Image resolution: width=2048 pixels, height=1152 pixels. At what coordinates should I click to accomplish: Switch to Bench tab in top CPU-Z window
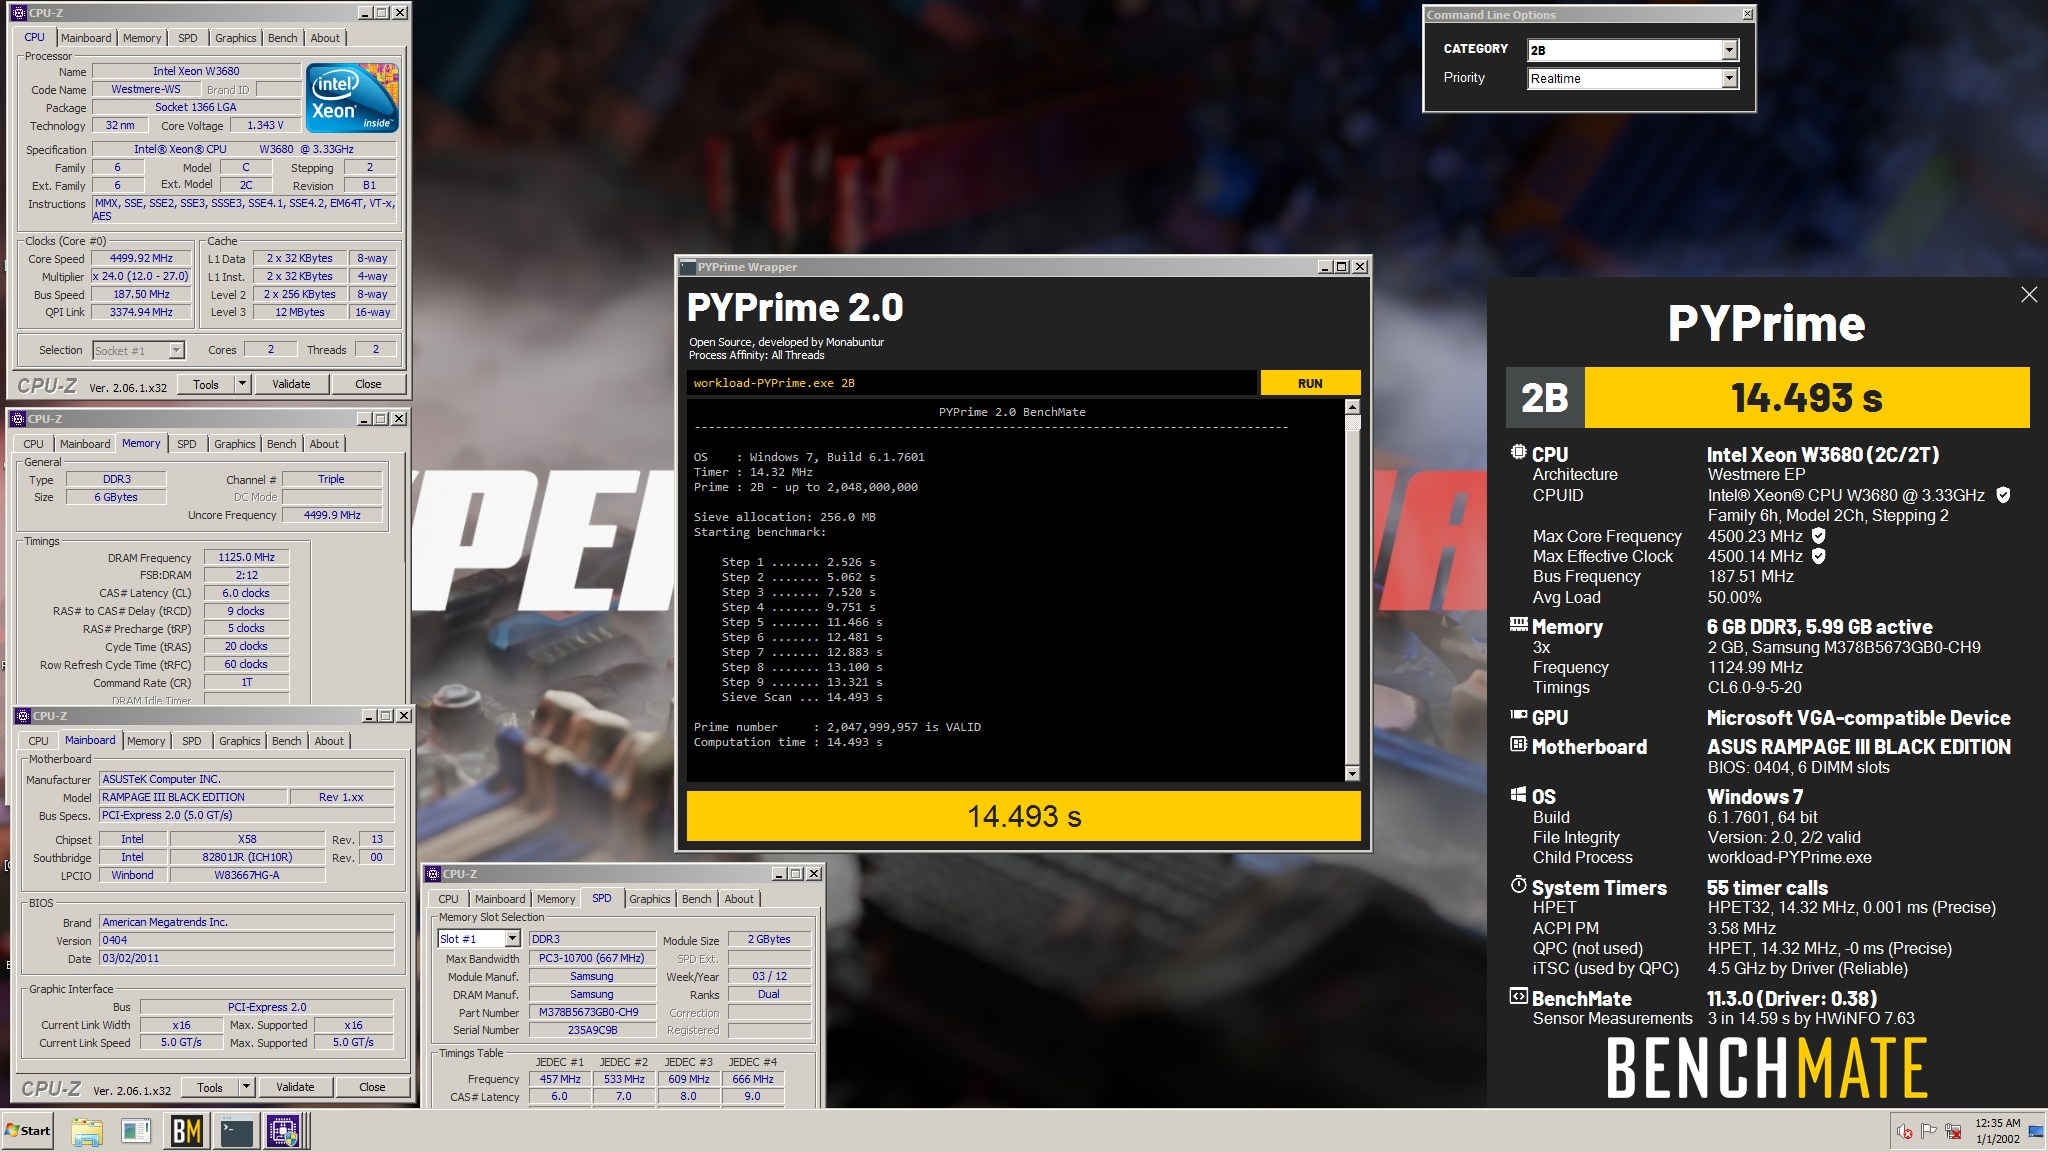(283, 38)
